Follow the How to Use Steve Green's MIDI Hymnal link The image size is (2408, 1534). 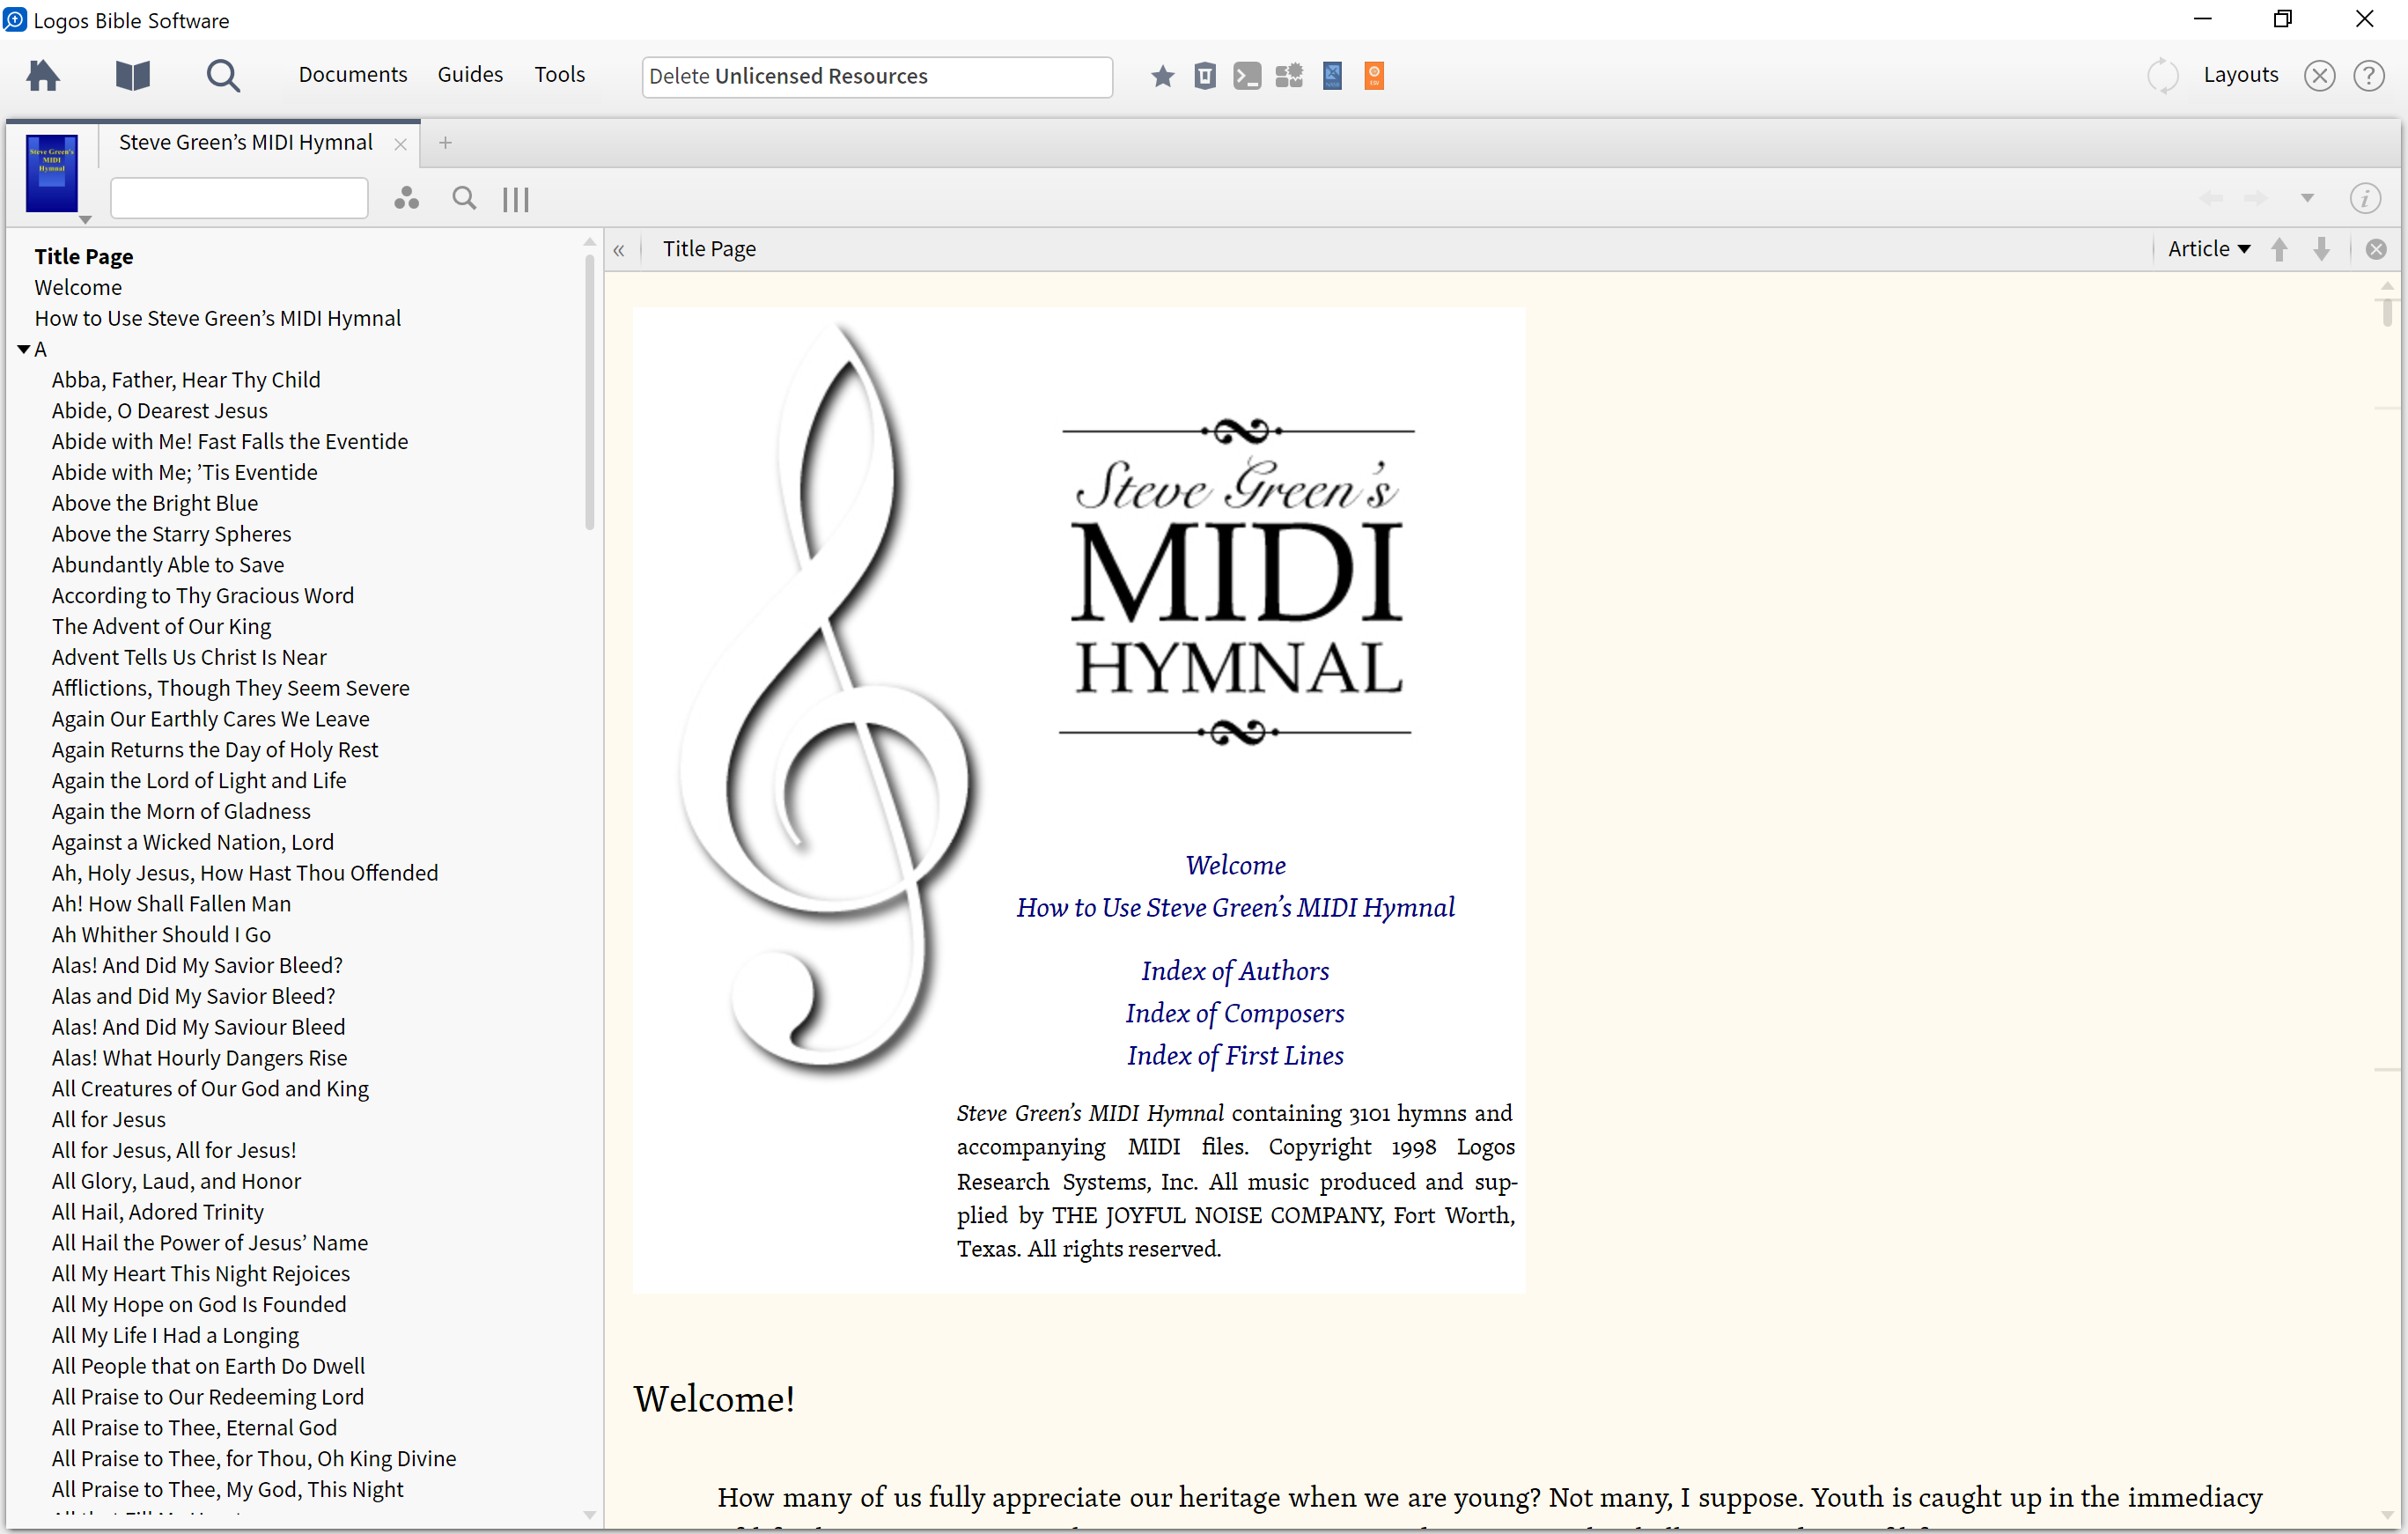tap(1235, 907)
